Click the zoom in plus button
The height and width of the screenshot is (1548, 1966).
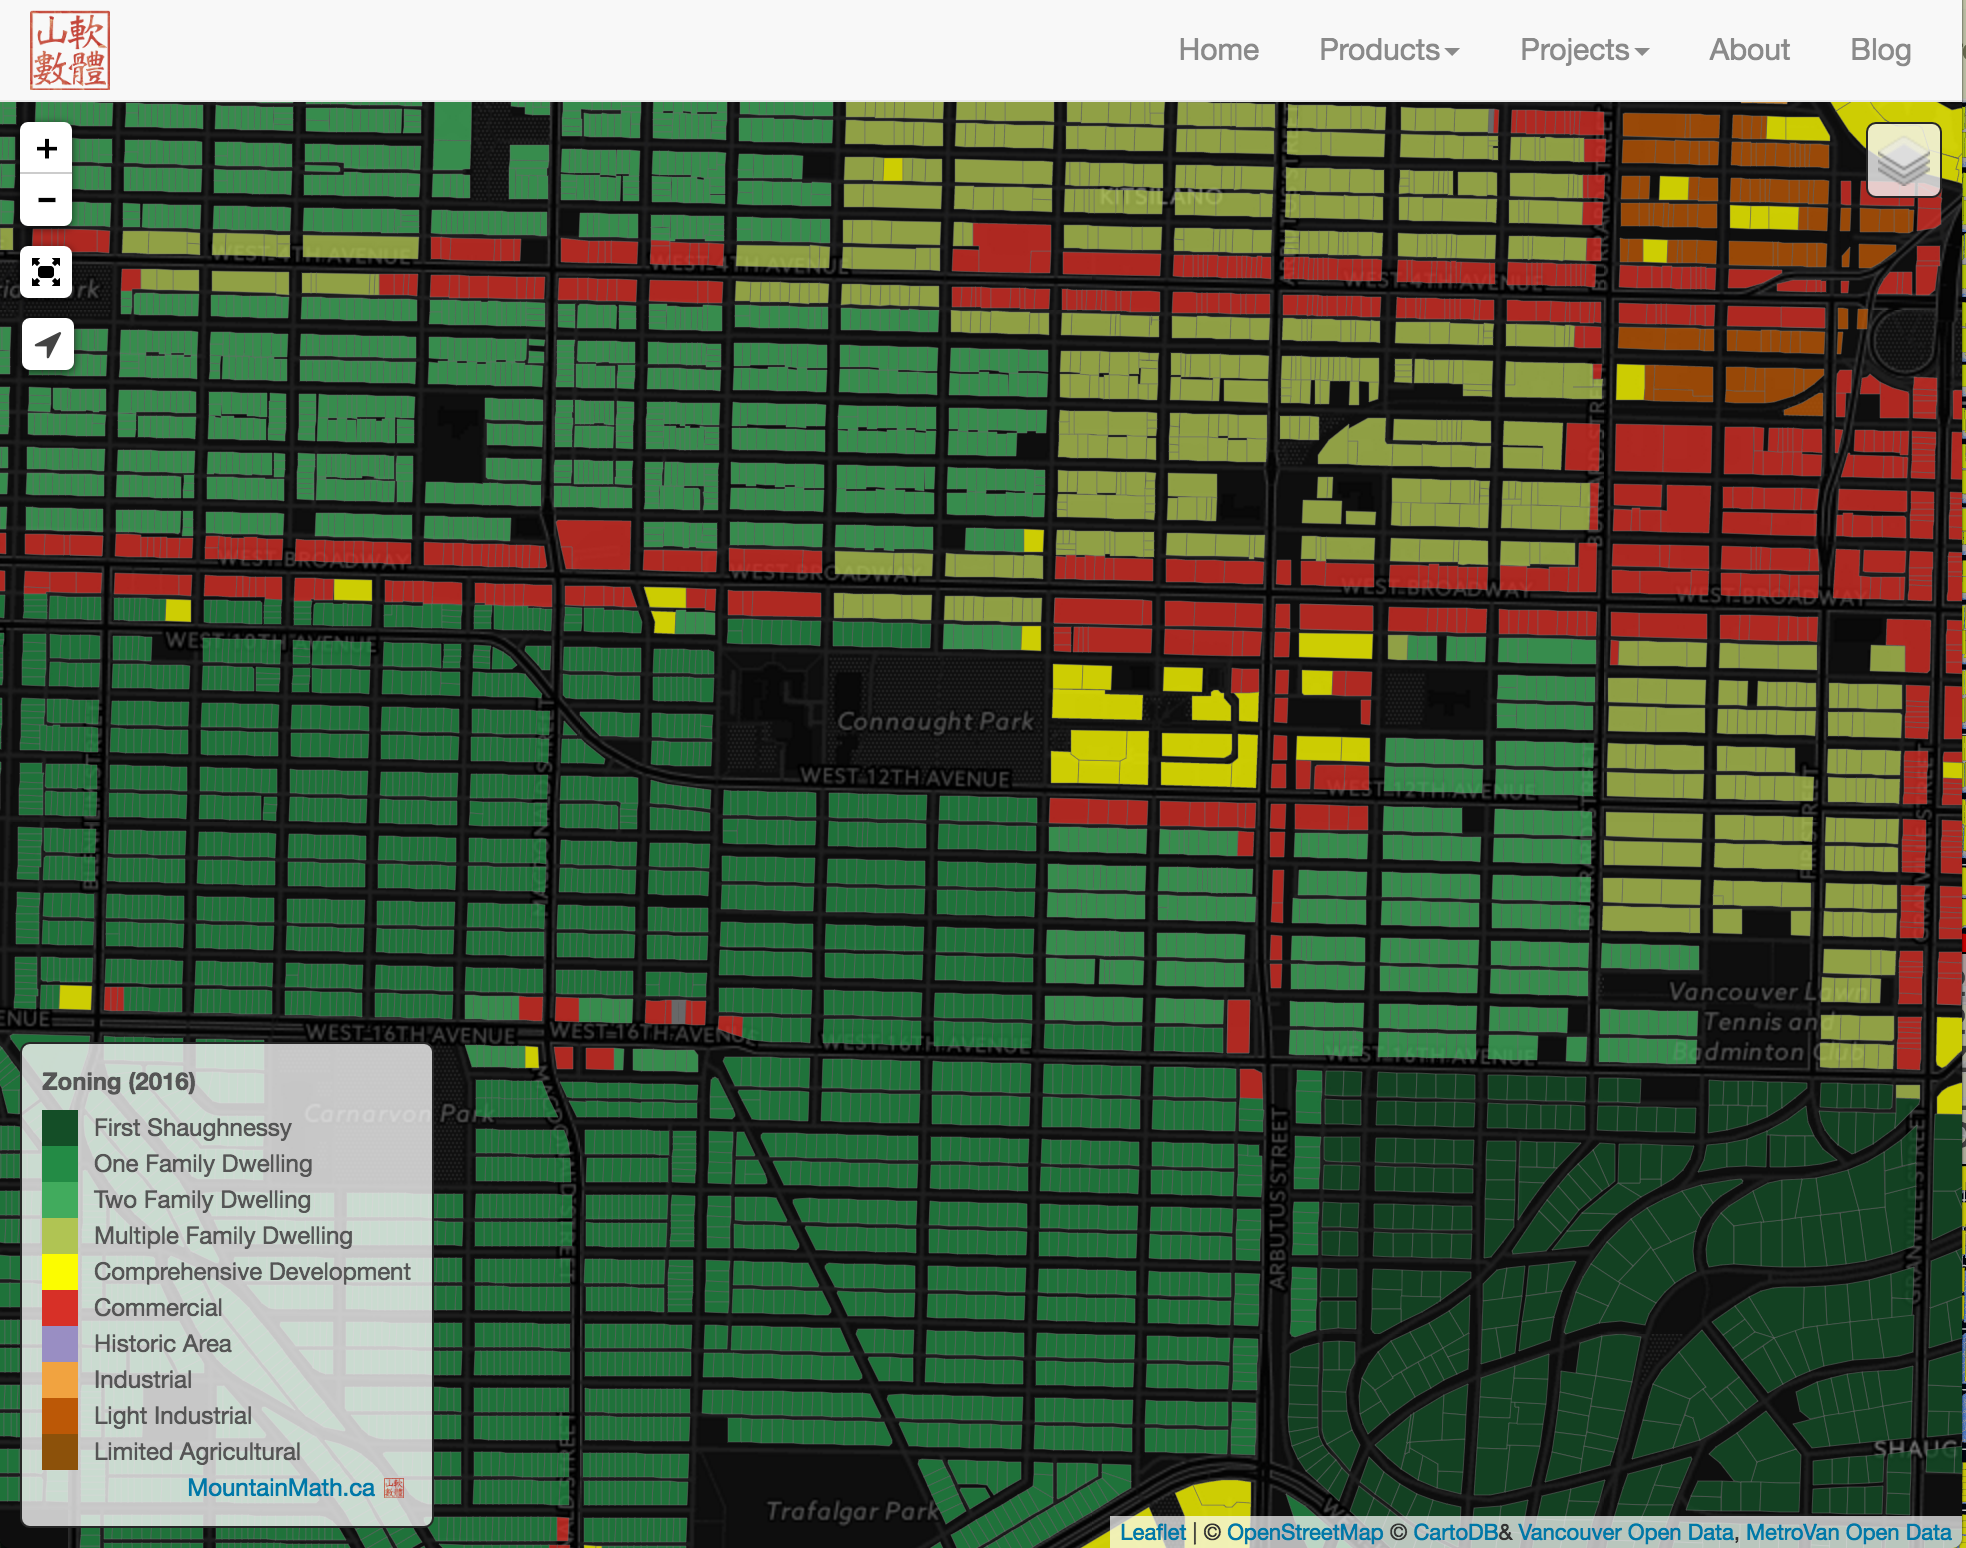[46, 149]
